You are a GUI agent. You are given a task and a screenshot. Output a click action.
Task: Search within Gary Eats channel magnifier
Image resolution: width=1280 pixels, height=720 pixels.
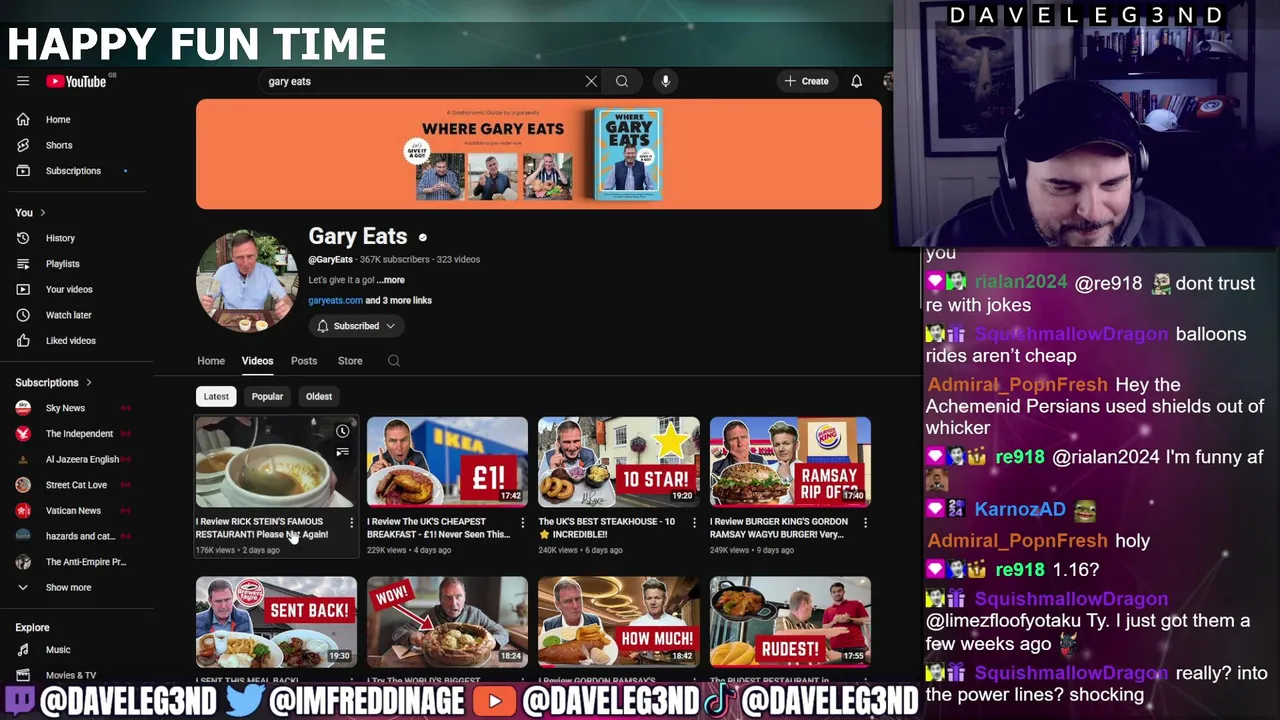[x=394, y=361]
